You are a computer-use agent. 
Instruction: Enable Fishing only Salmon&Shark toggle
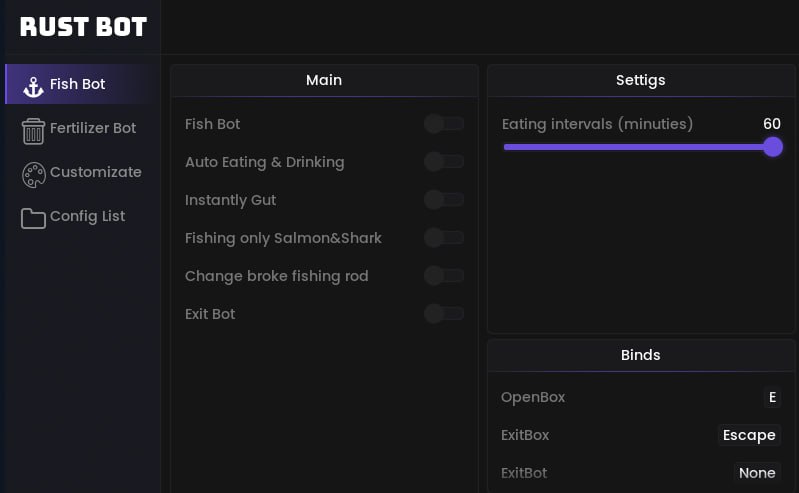443,238
